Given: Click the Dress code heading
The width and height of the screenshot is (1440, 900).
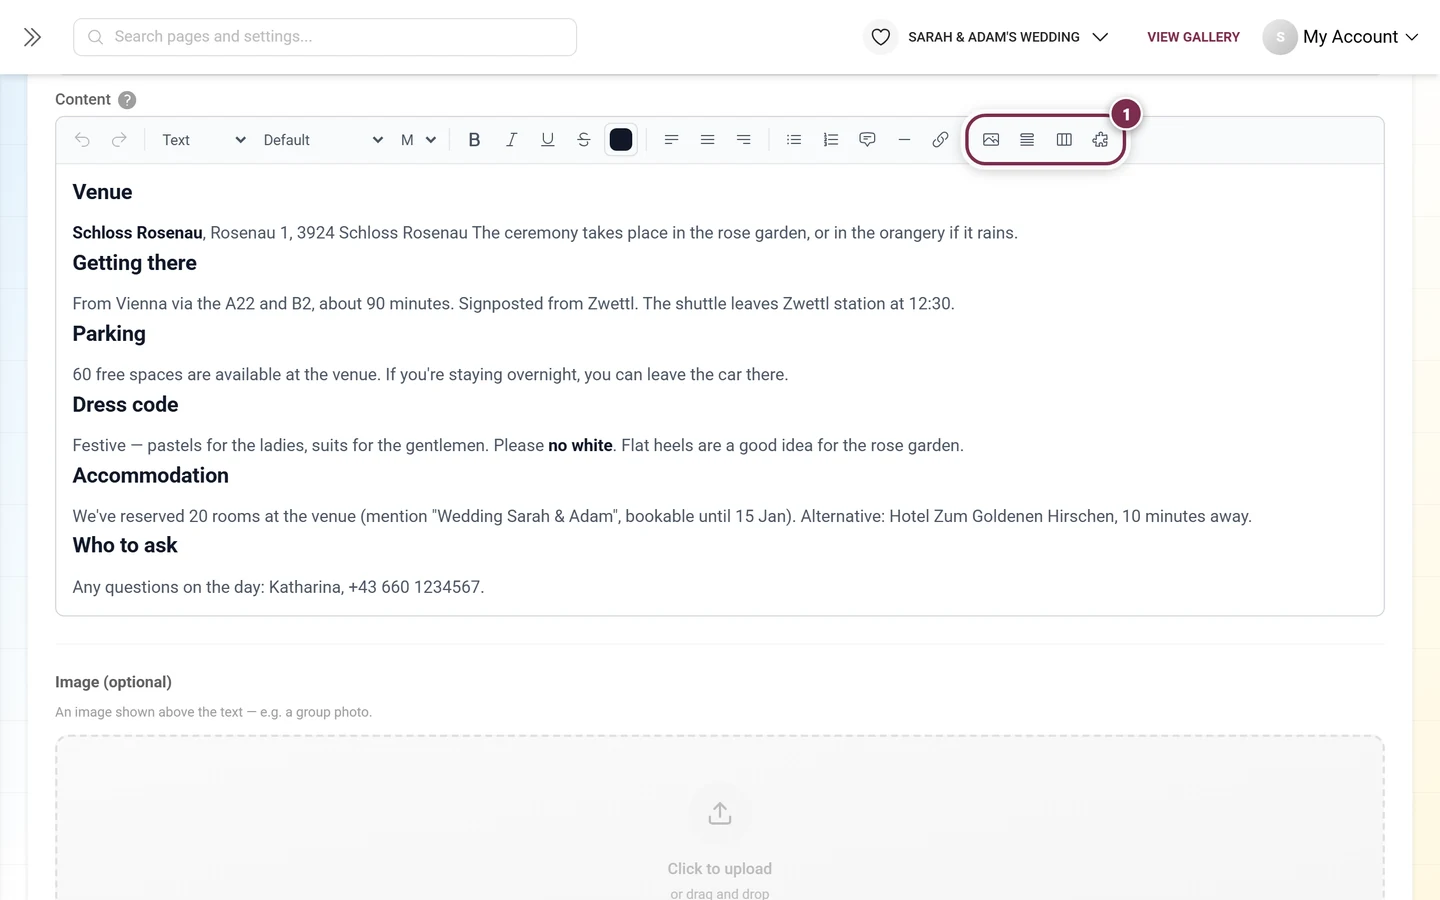Looking at the screenshot, I should (125, 405).
